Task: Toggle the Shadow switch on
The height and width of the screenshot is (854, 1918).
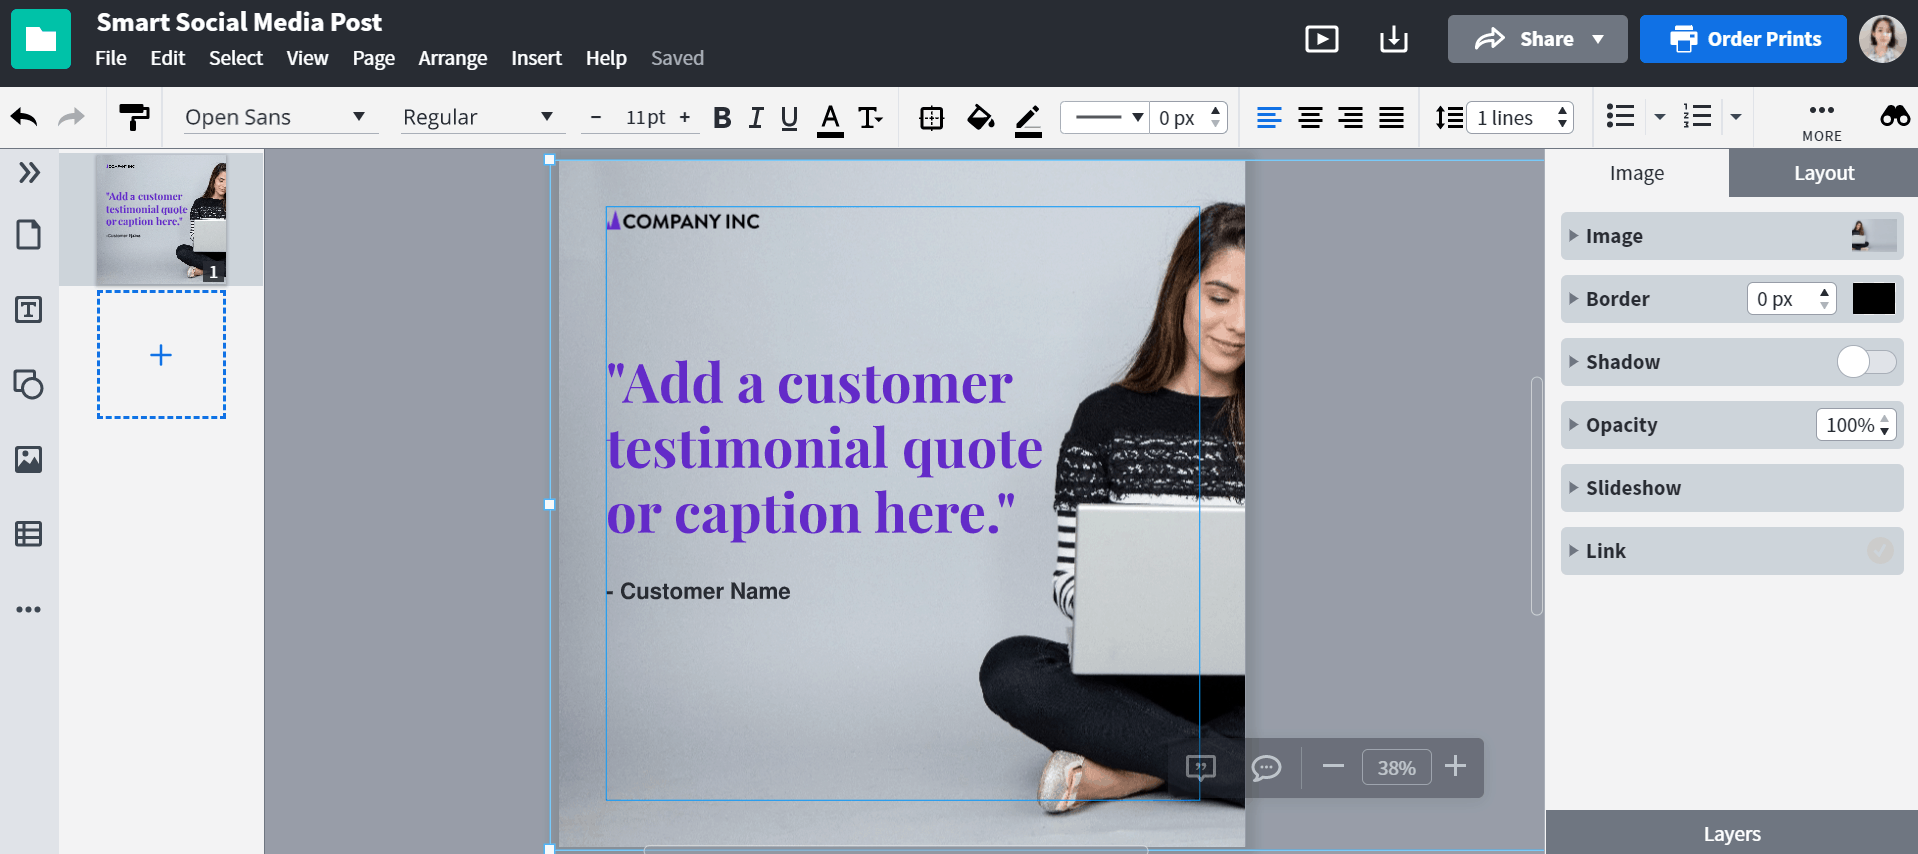Action: (x=1866, y=362)
